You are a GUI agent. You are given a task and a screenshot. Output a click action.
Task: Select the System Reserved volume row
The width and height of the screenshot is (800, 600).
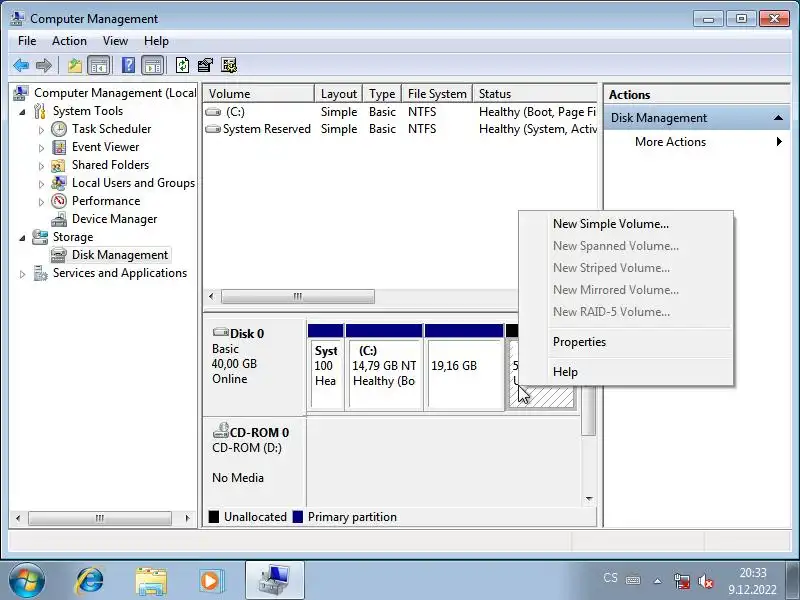click(400, 129)
